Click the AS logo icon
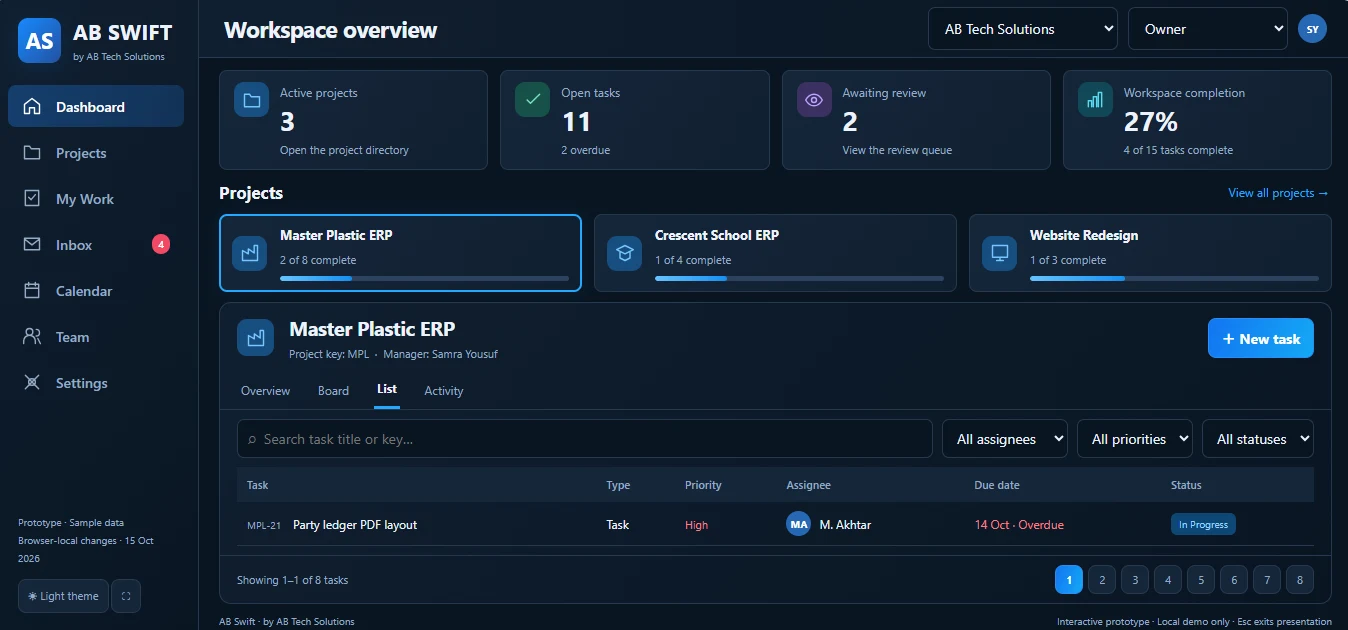The height and width of the screenshot is (630, 1348). click(x=40, y=41)
